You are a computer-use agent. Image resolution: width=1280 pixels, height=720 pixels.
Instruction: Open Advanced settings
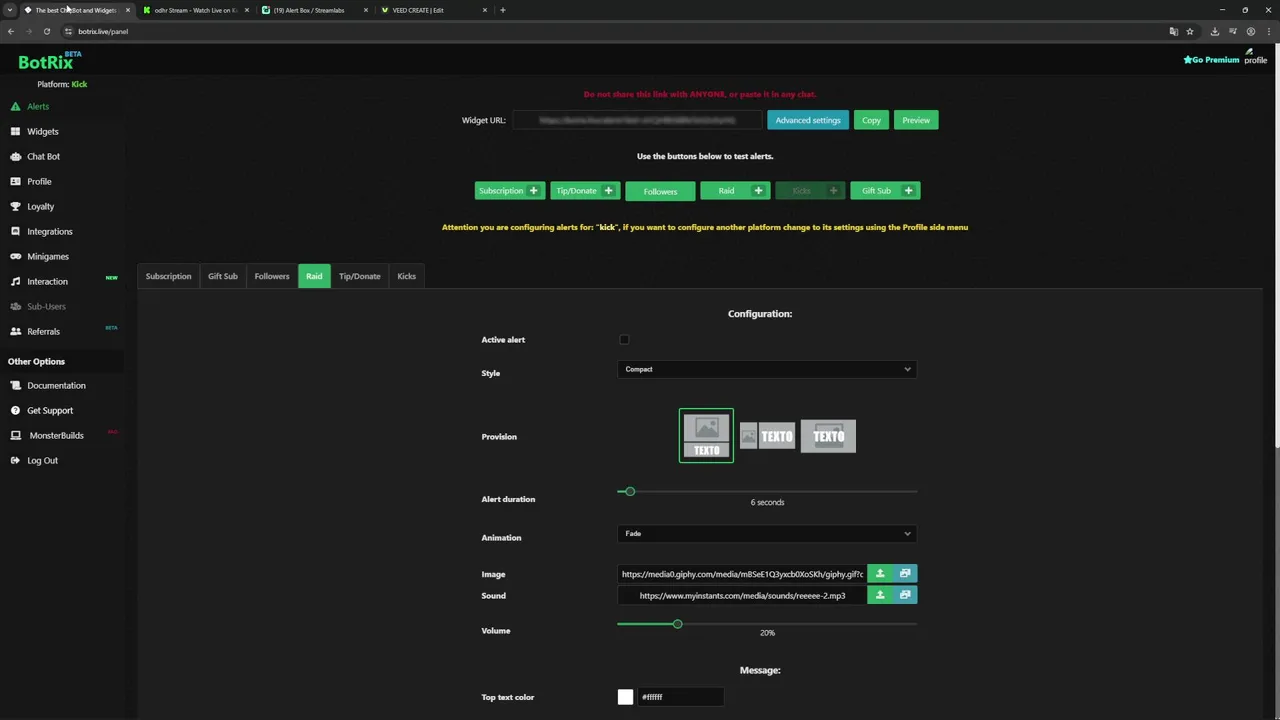808,120
